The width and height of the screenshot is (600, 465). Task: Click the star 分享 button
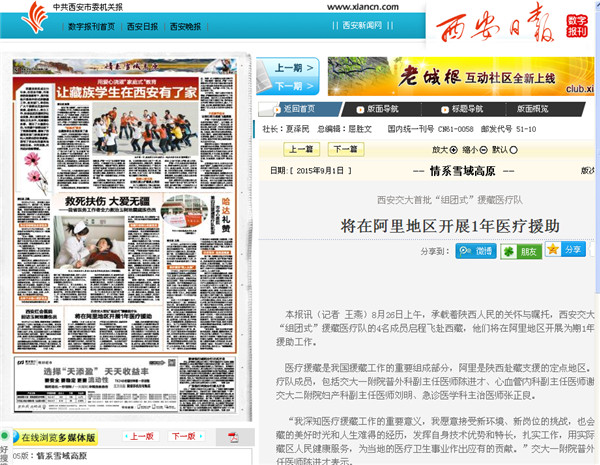coord(565,250)
